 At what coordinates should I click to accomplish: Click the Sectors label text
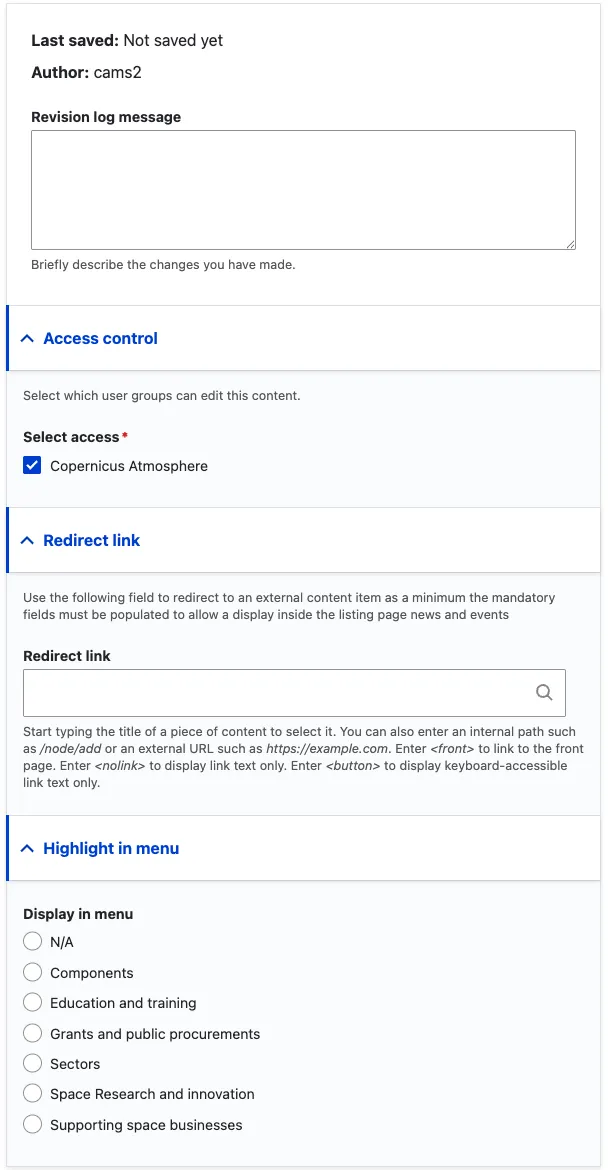tap(75, 1064)
